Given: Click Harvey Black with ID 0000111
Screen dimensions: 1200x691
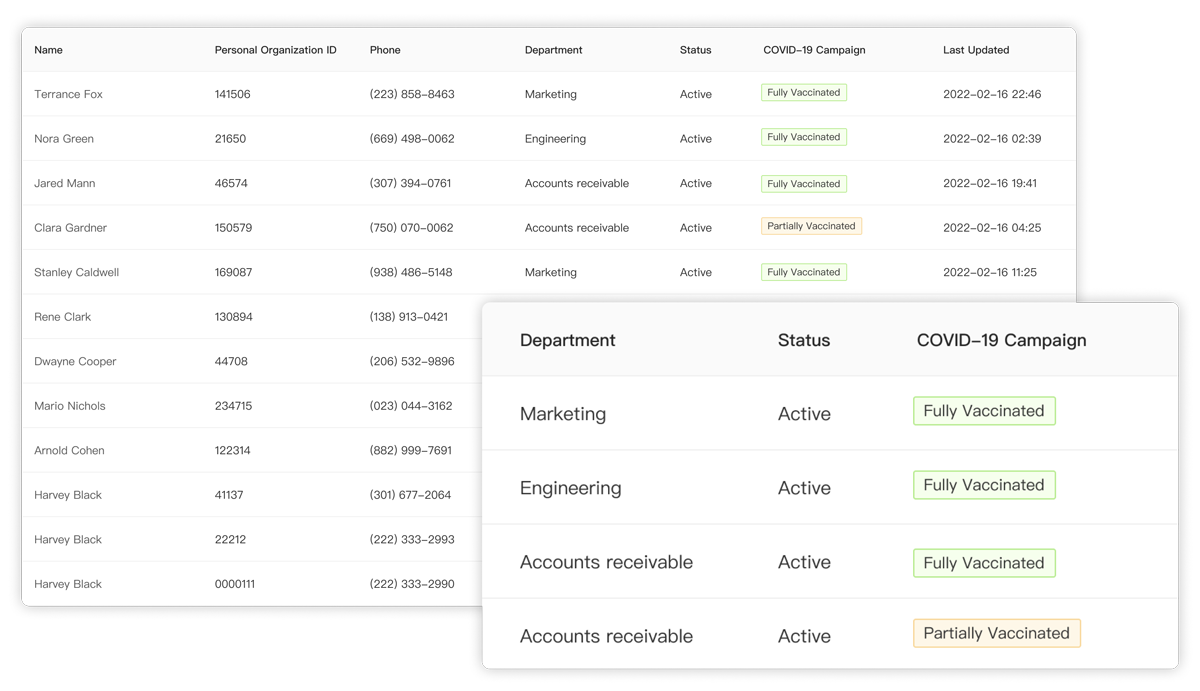Looking at the screenshot, I should (68, 584).
